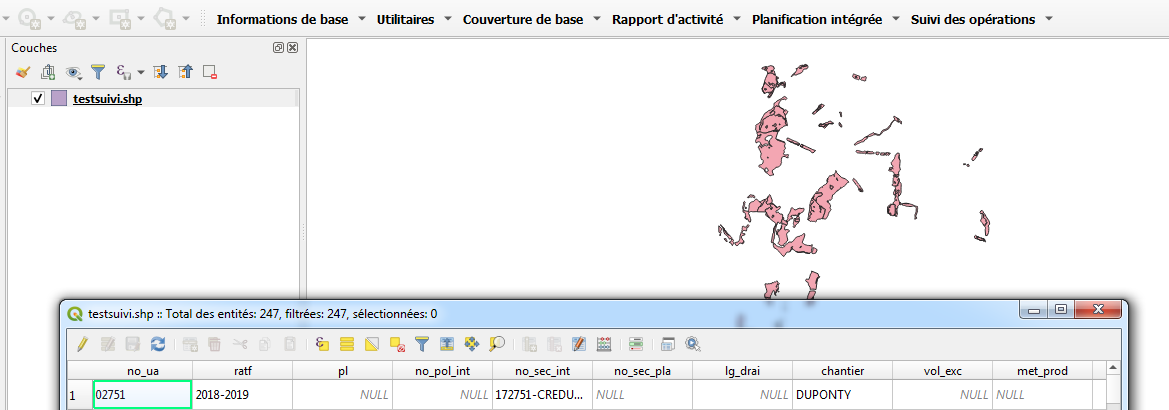The width and height of the screenshot is (1169, 410).
Task: Click select features by expression icon
Action: point(322,344)
